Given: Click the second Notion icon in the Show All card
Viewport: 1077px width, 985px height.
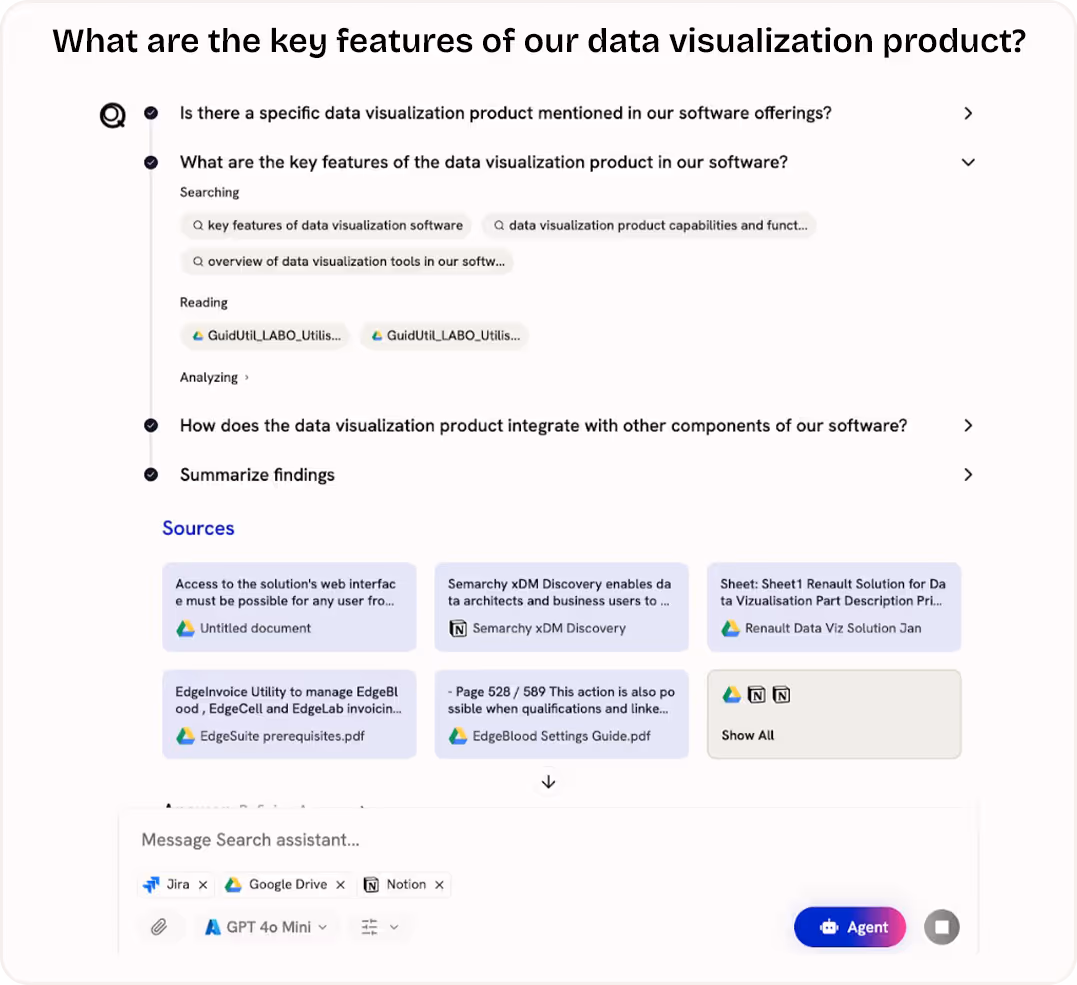Looking at the screenshot, I should [781, 695].
